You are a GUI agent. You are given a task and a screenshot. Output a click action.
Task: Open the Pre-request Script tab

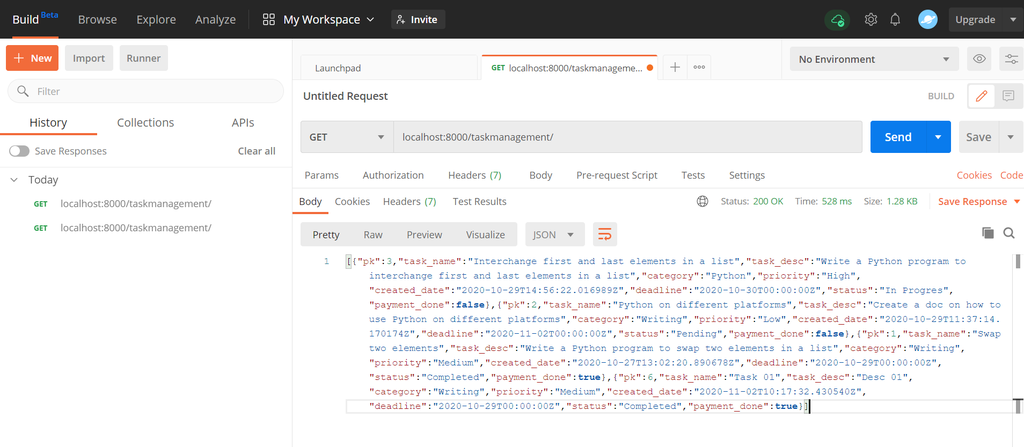tap(616, 175)
